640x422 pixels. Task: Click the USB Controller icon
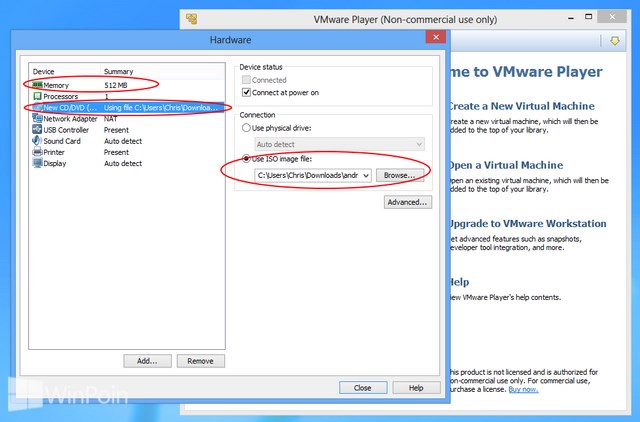click(37, 130)
